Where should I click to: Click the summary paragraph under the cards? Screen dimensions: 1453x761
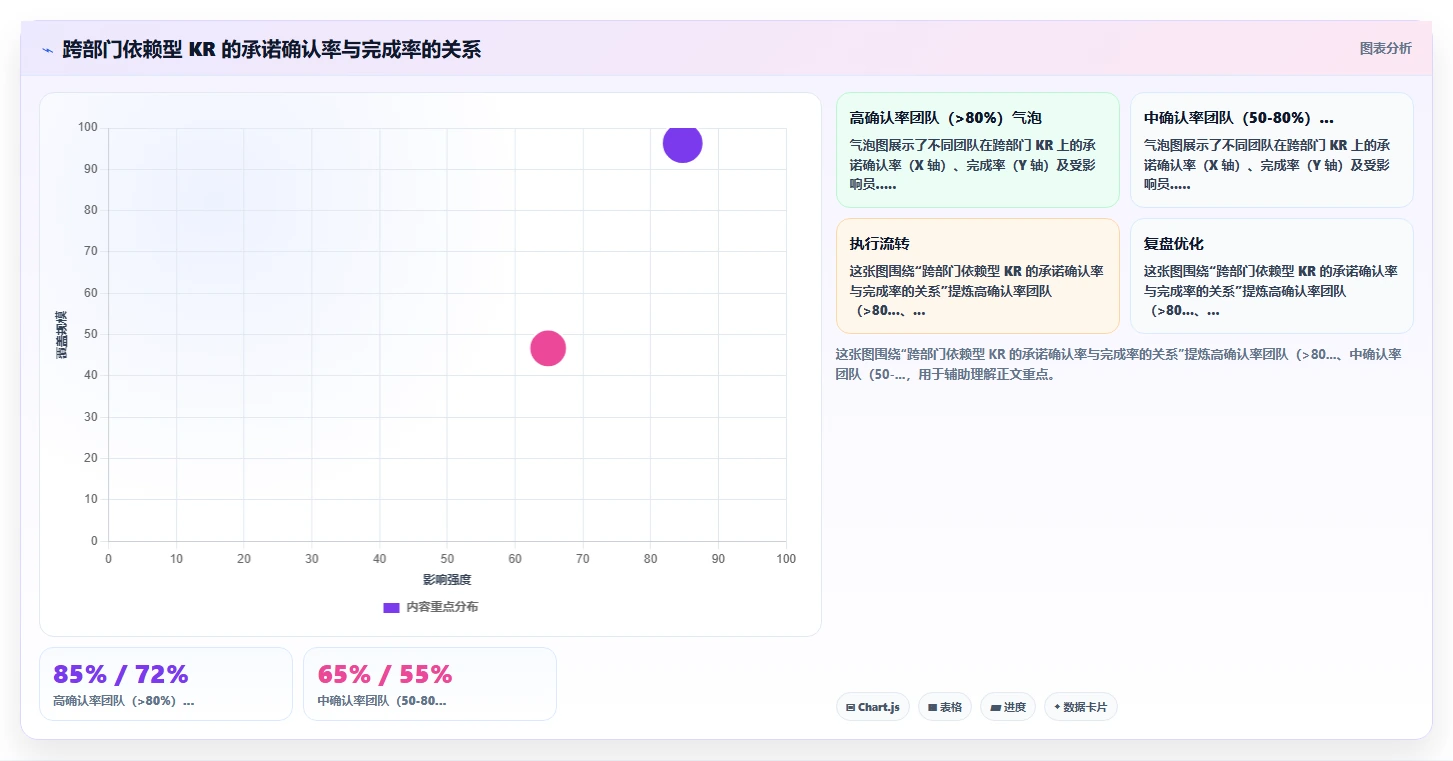1118,364
